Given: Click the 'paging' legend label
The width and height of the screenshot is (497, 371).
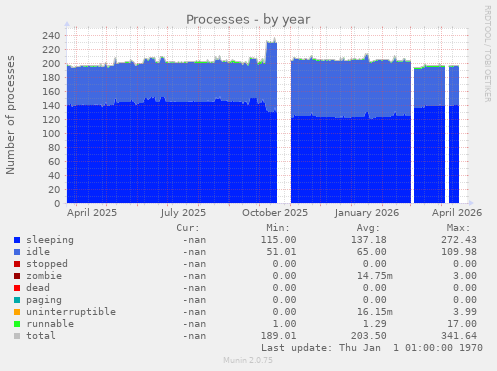Looking at the screenshot, I should pos(44,300).
